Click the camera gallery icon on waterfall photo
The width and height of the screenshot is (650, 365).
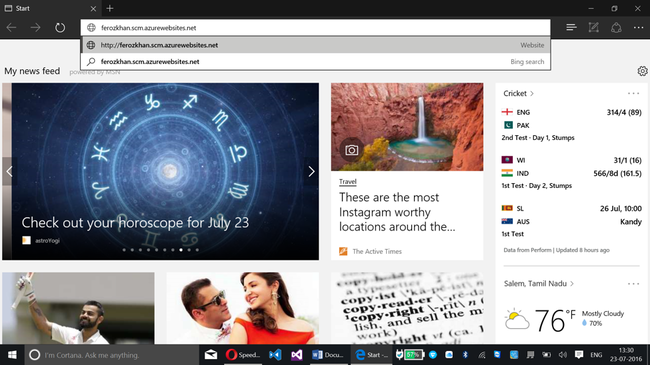tap(352, 150)
